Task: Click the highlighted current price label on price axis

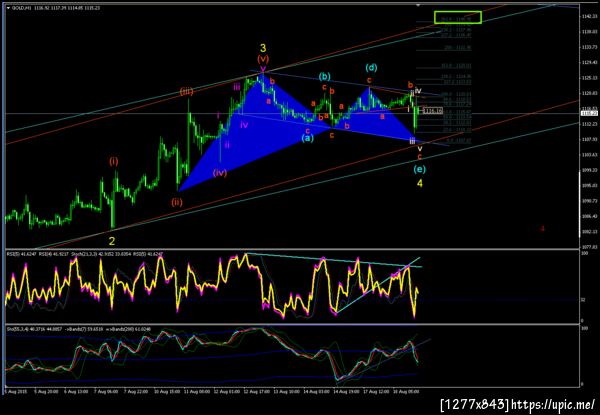Action: click(590, 113)
